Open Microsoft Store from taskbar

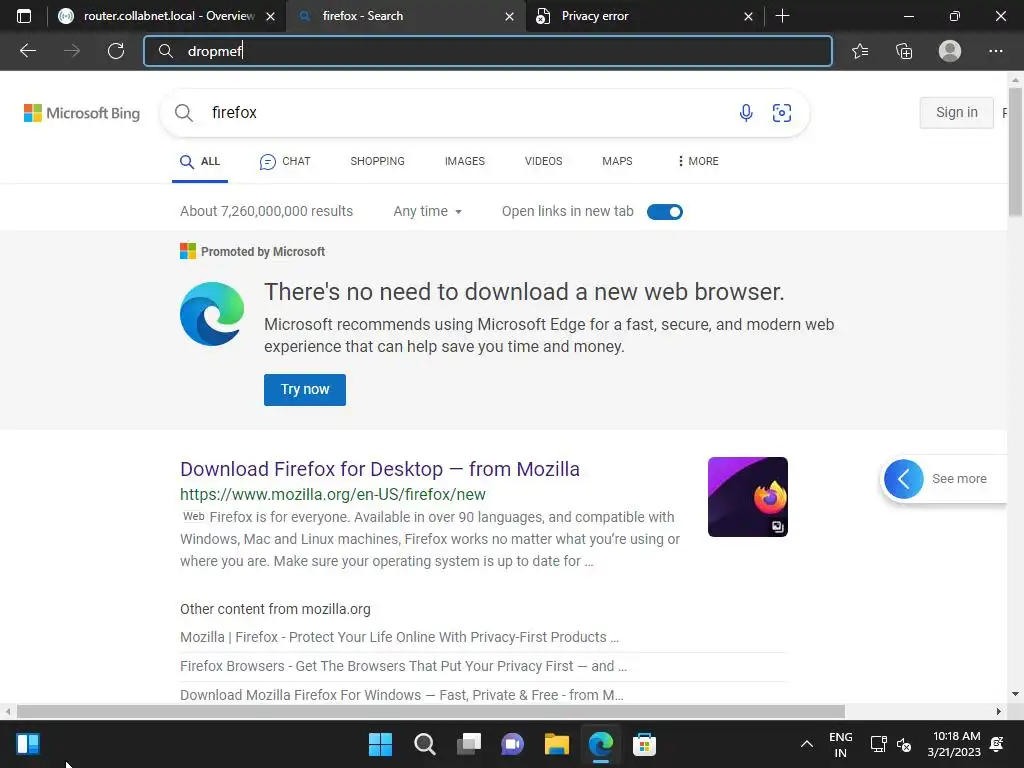644,744
